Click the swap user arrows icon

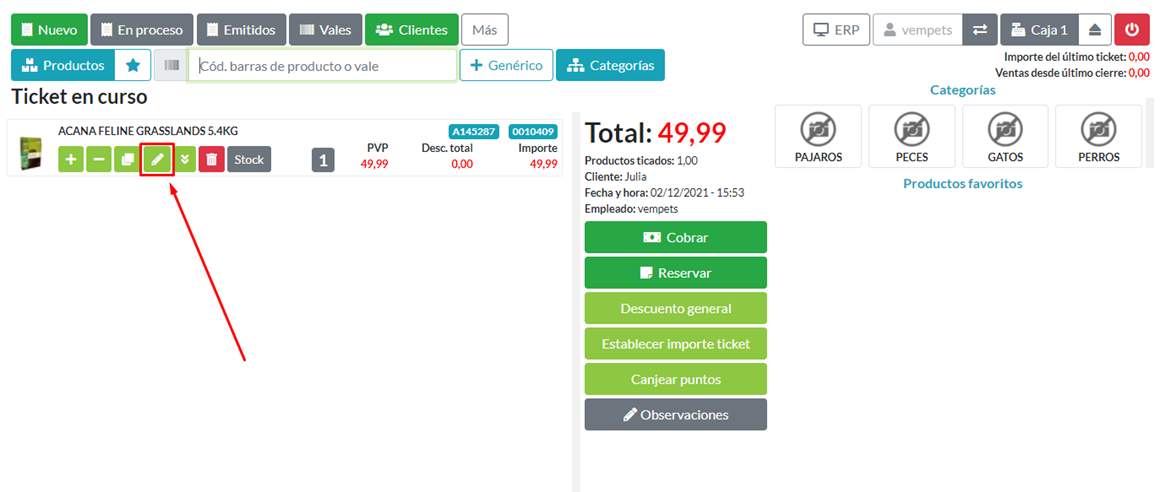[979, 30]
